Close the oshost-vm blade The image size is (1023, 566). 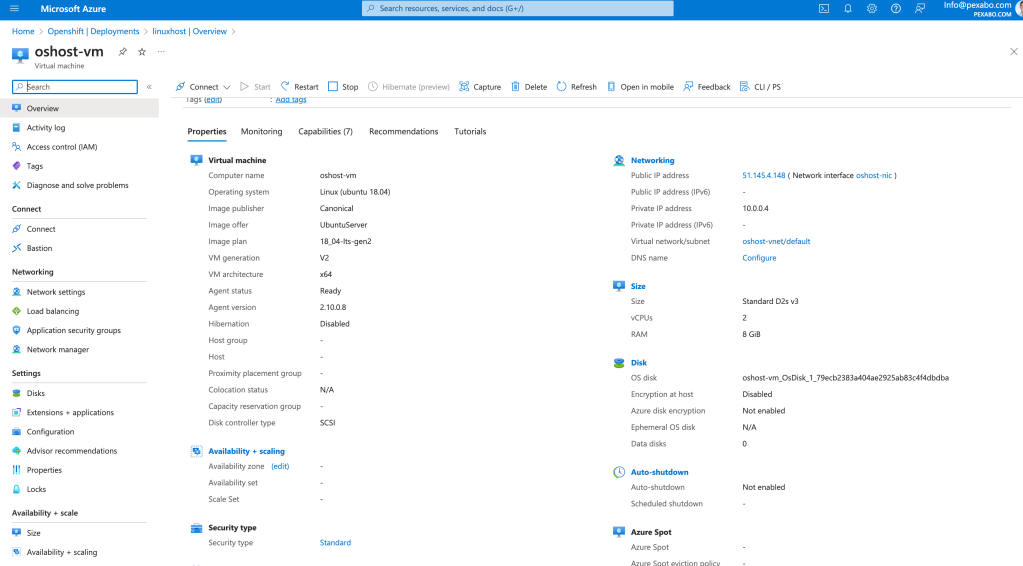(x=1013, y=52)
